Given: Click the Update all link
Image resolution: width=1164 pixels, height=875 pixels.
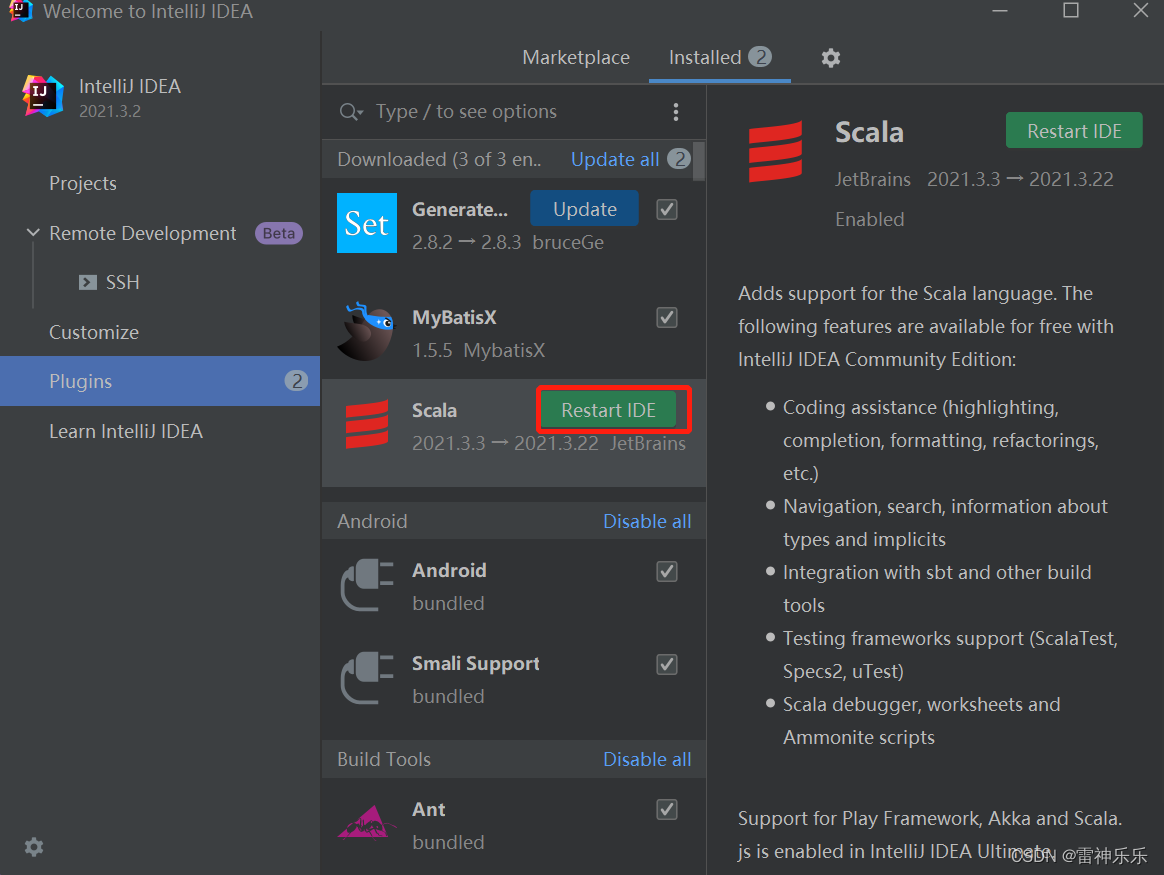Looking at the screenshot, I should [615, 160].
